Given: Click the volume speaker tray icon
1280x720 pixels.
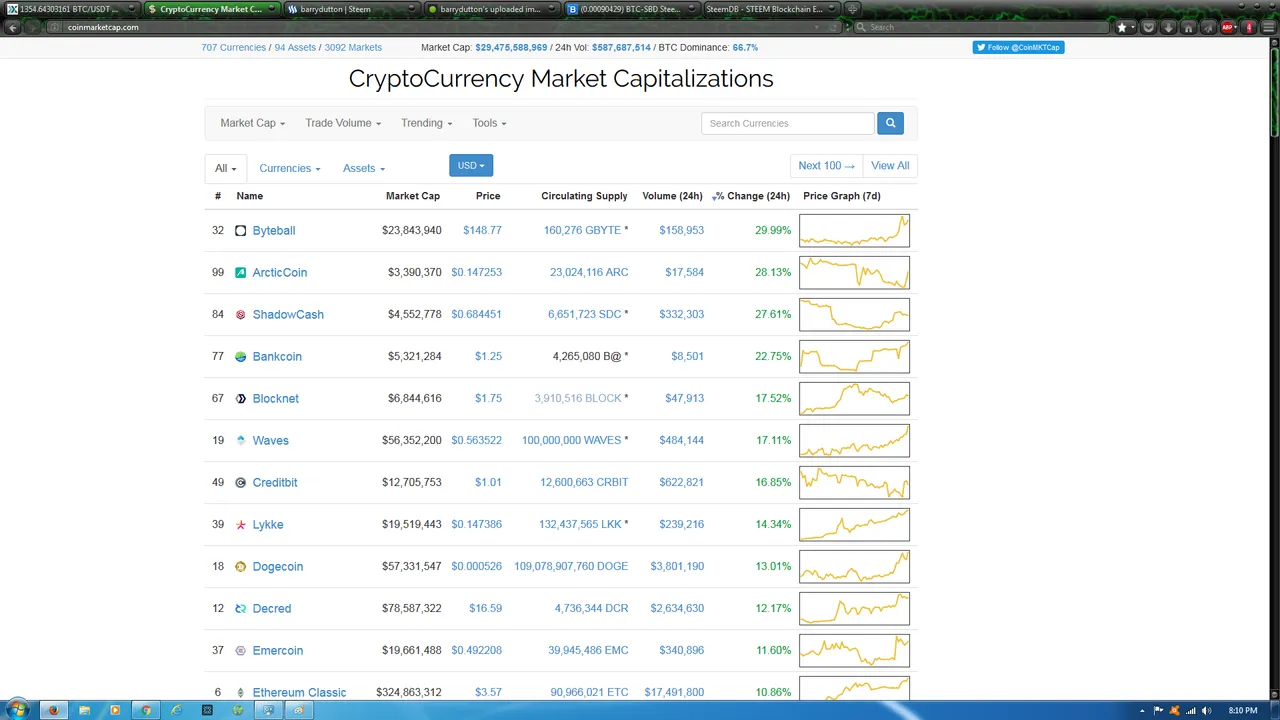Looking at the screenshot, I should [x=1207, y=711].
